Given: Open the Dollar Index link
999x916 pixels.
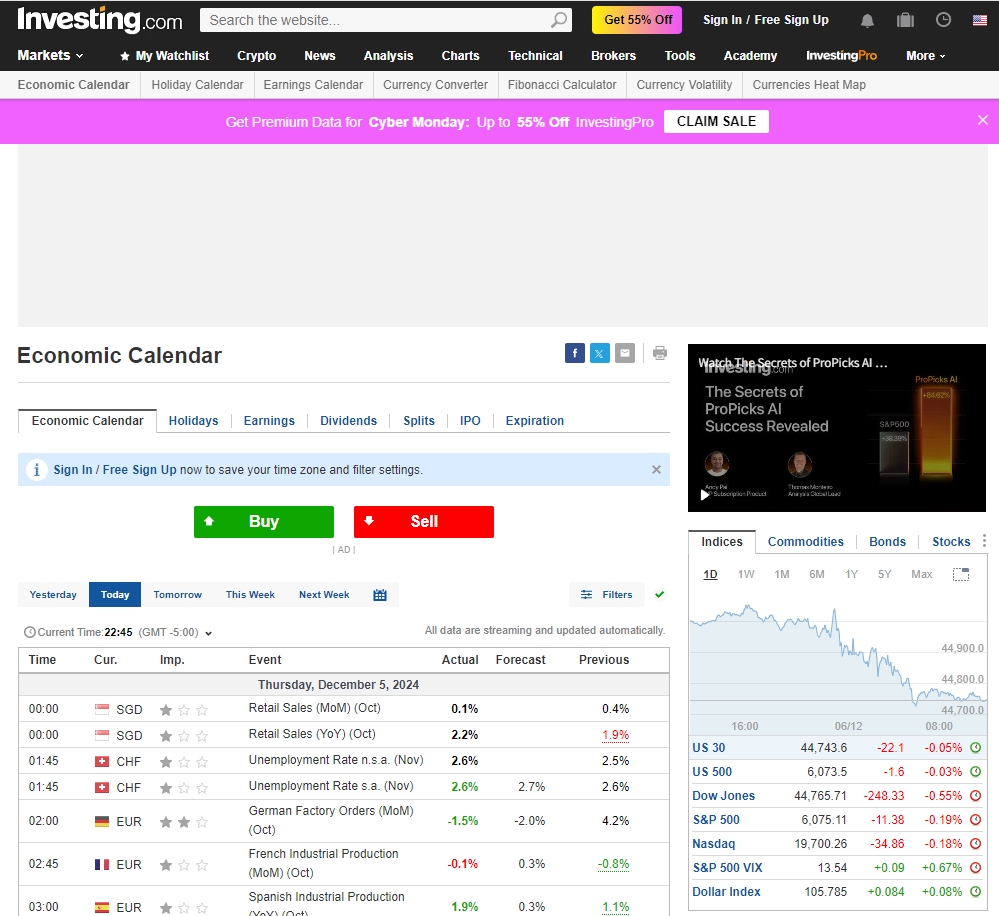Looking at the screenshot, I should [x=726, y=892].
